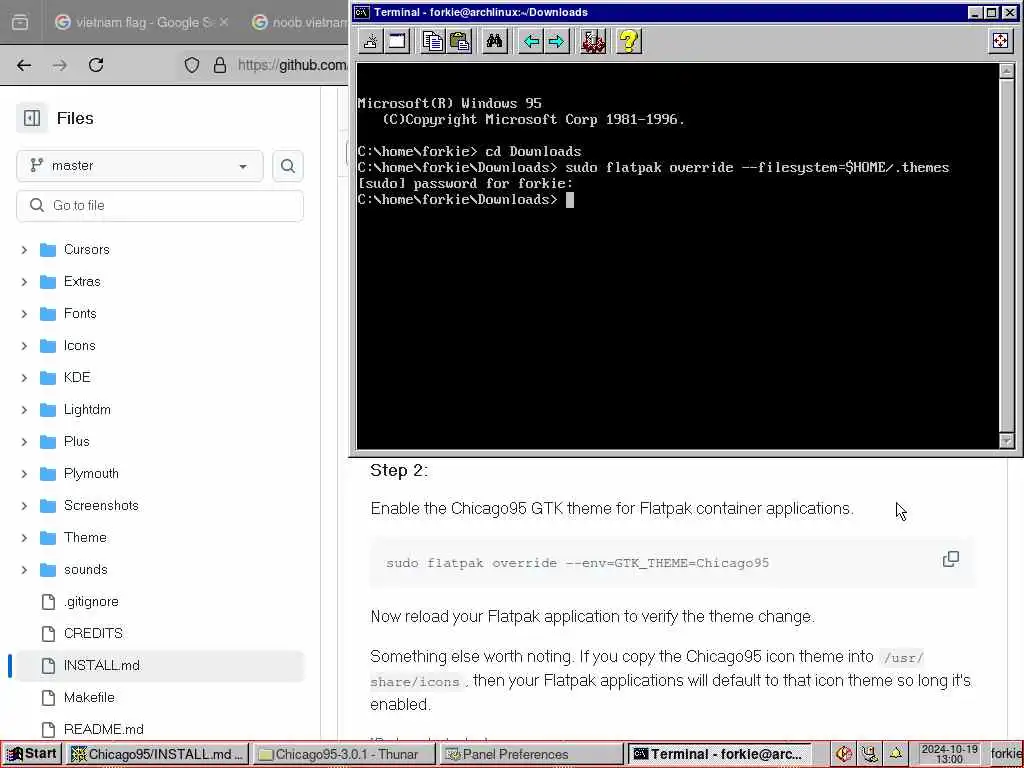Switch to Chicago95-3.0.1 Thunar window
Viewport: 1024px width, 768px height.
(345, 754)
